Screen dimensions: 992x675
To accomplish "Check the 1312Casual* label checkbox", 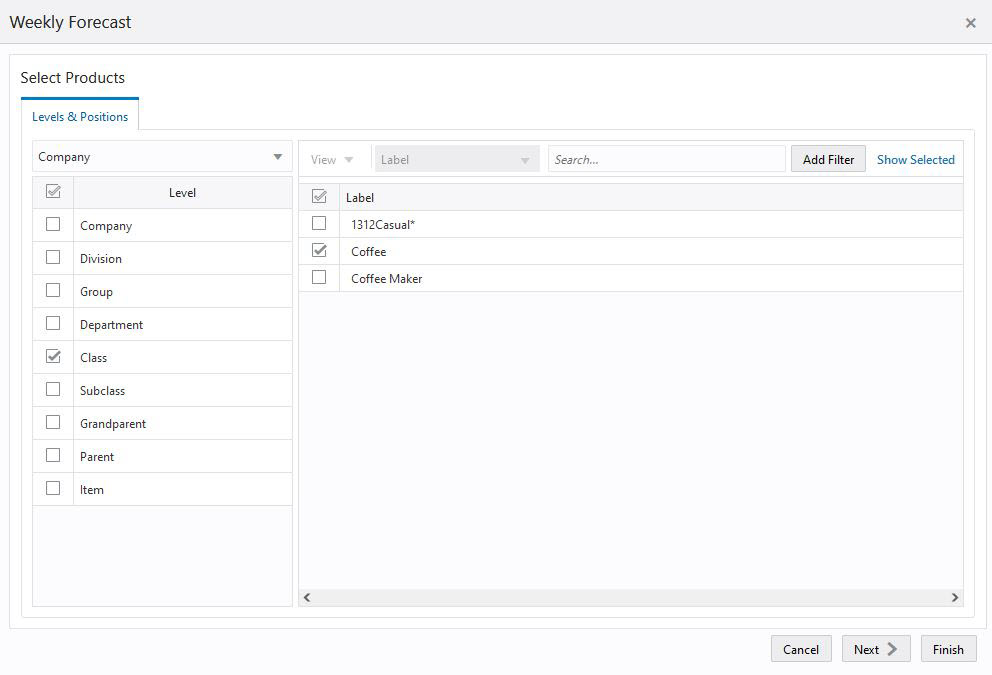I will point(319,222).
